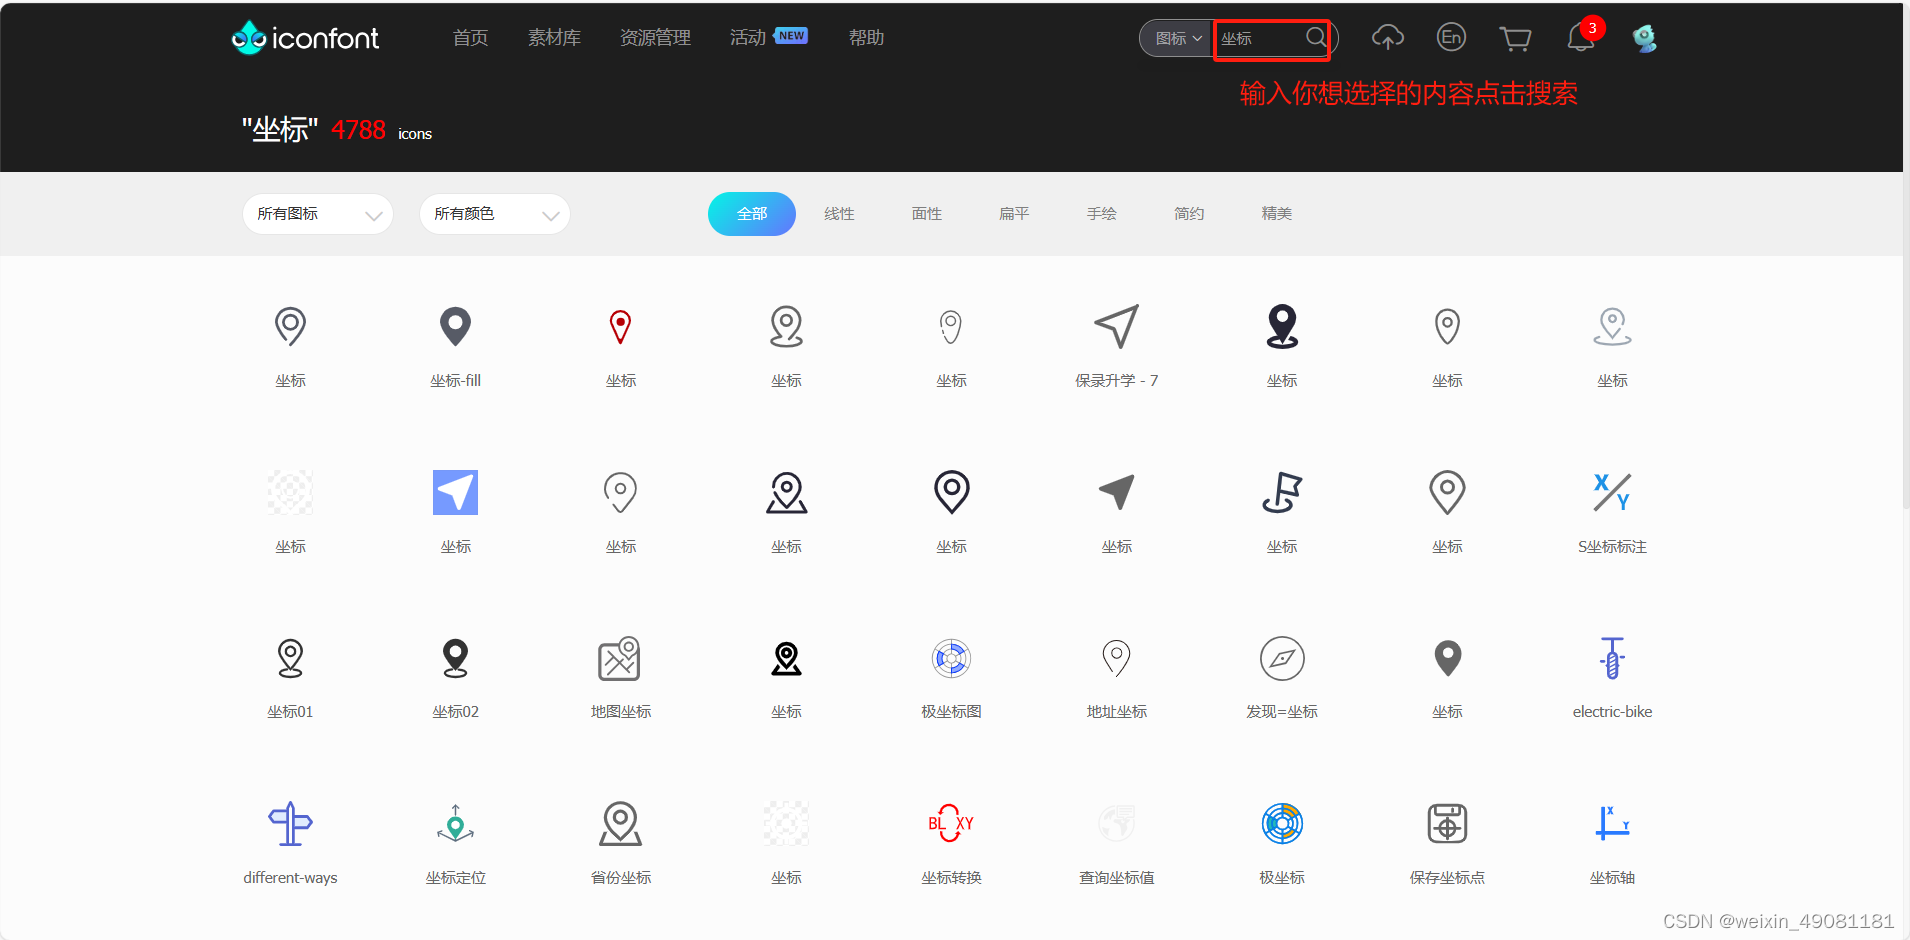Screen dimensions: 1910x940
Task: Click the 帮助 link
Action: pyautogui.click(x=866, y=37)
